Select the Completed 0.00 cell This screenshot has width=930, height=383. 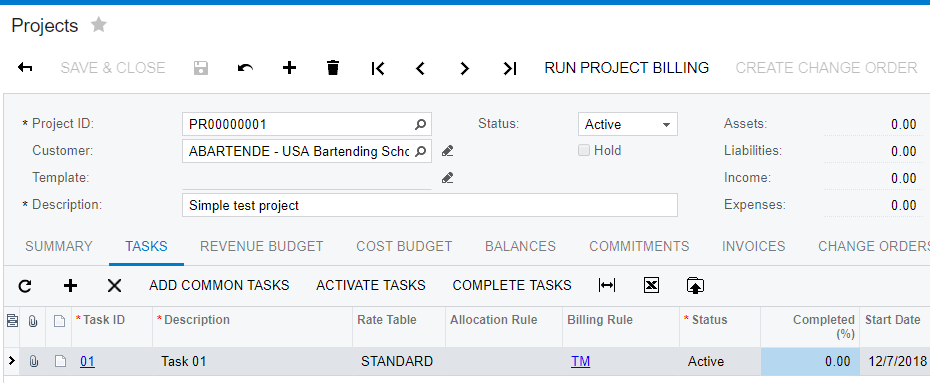(810, 361)
